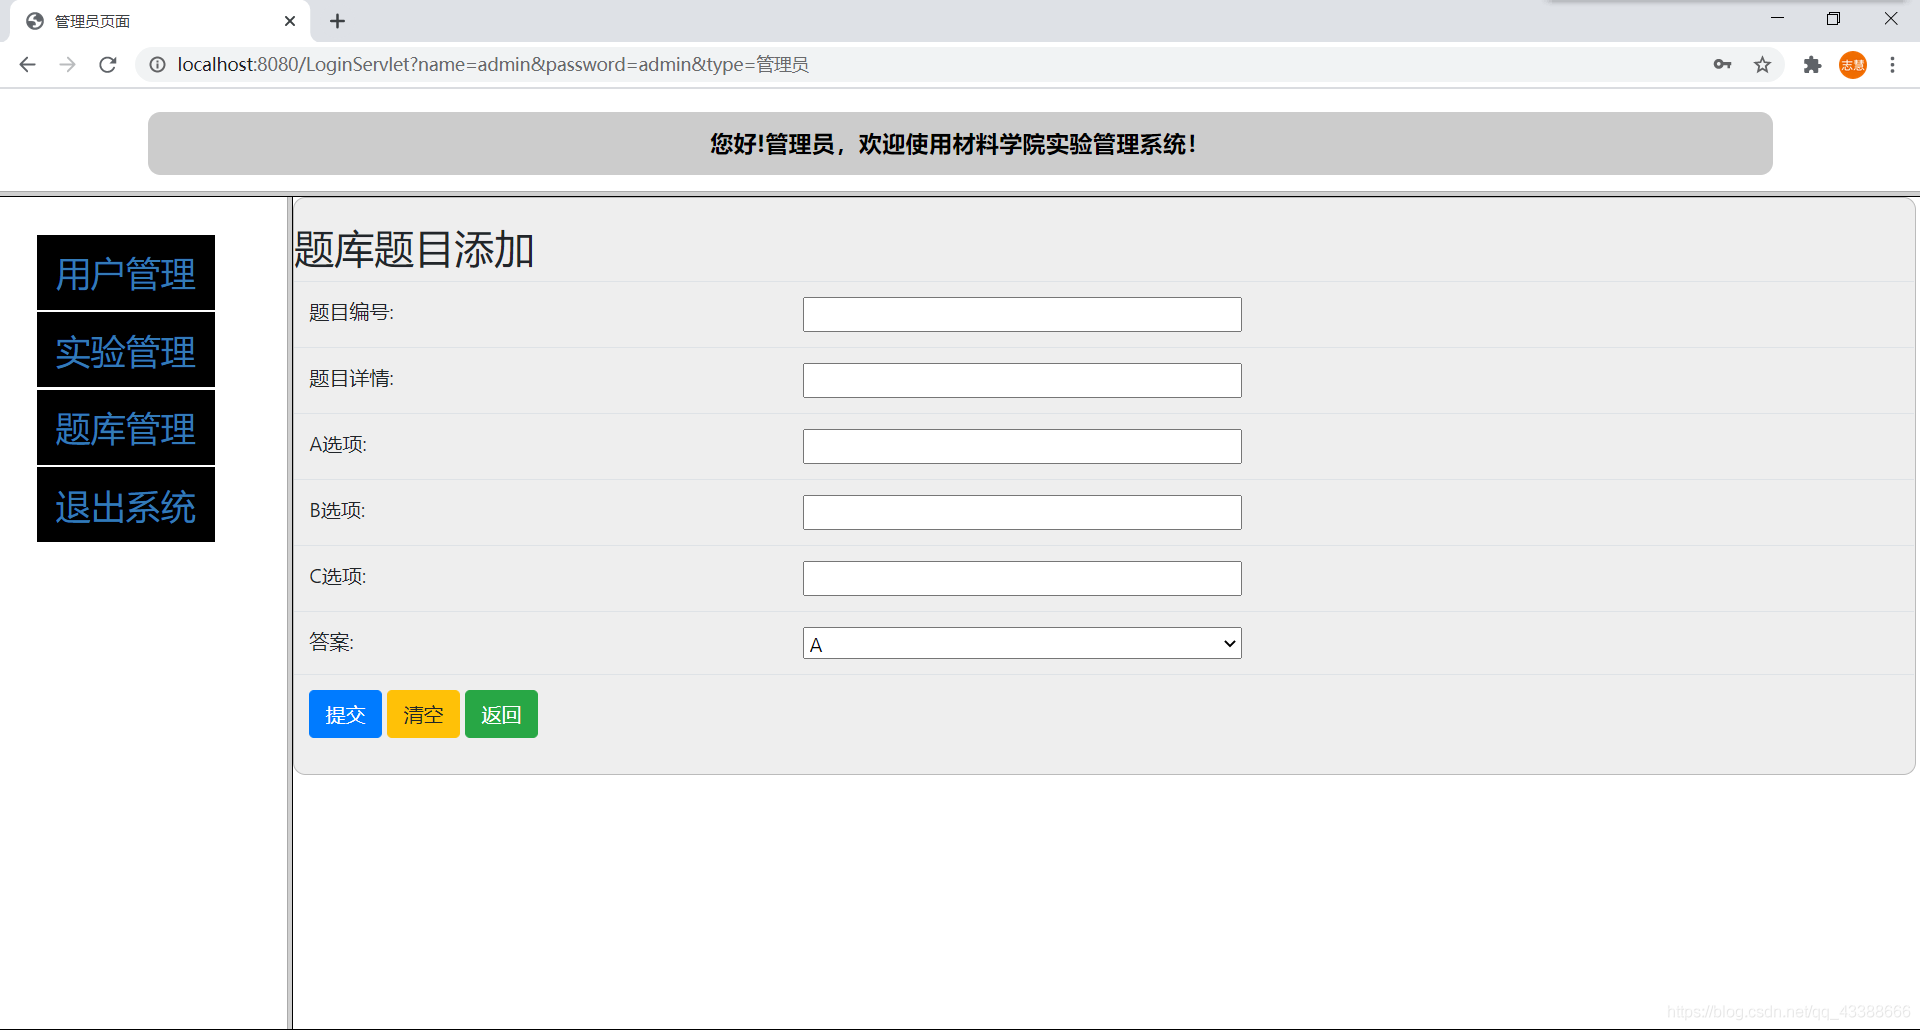View site information icon in address bar
The width and height of the screenshot is (1920, 1030).
(157, 65)
